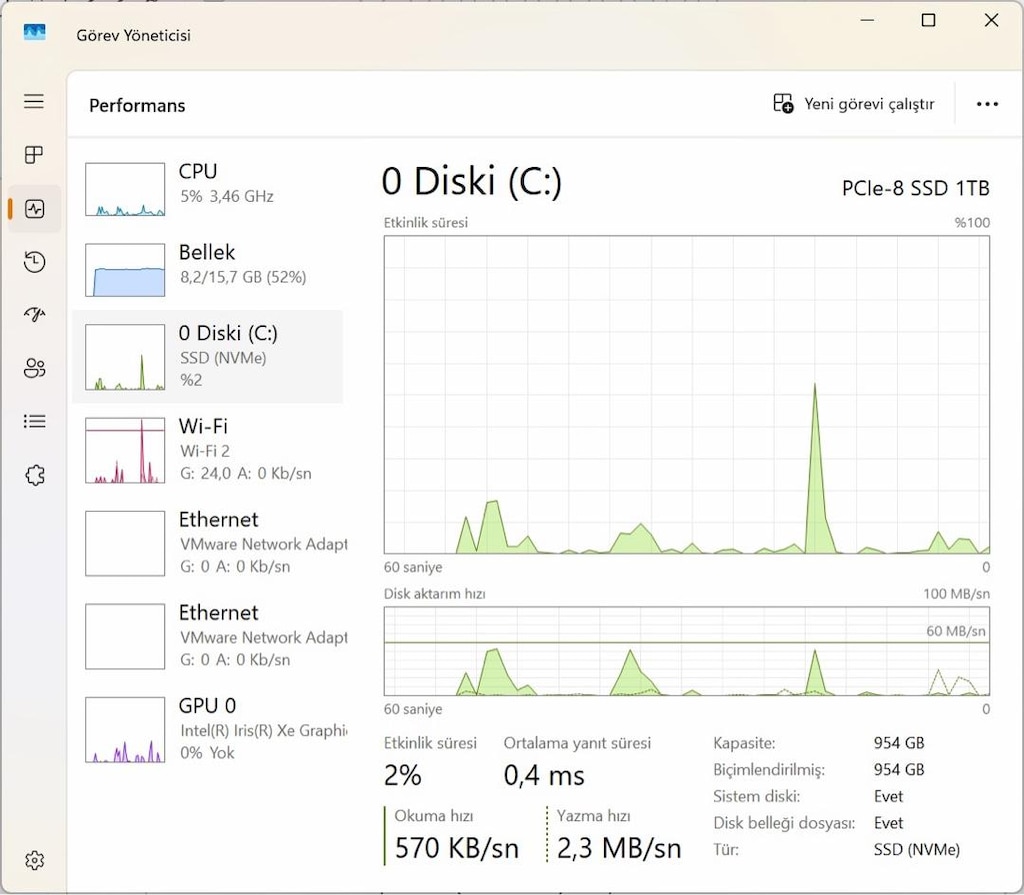This screenshot has height=895, width=1024.
Task: Open the Users page icon
Action: pyautogui.click(x=34, y=368)
